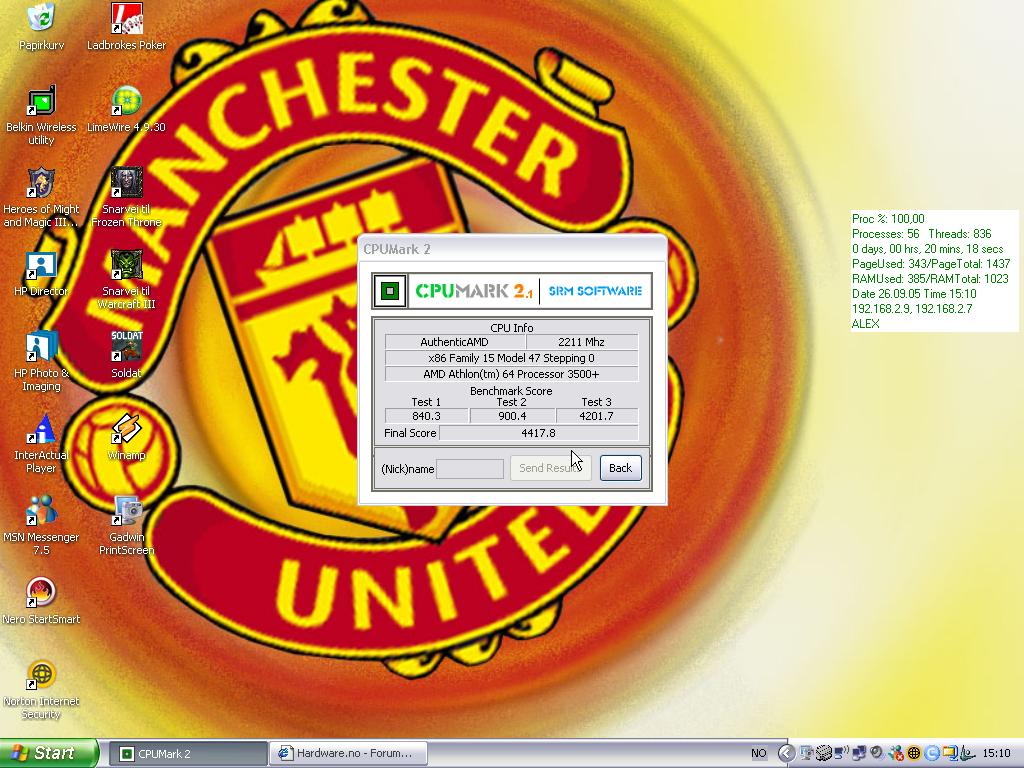Click the Test 1 score 840.3
The width and height of the screenshot is (1024, 768).
click(426, 416)
